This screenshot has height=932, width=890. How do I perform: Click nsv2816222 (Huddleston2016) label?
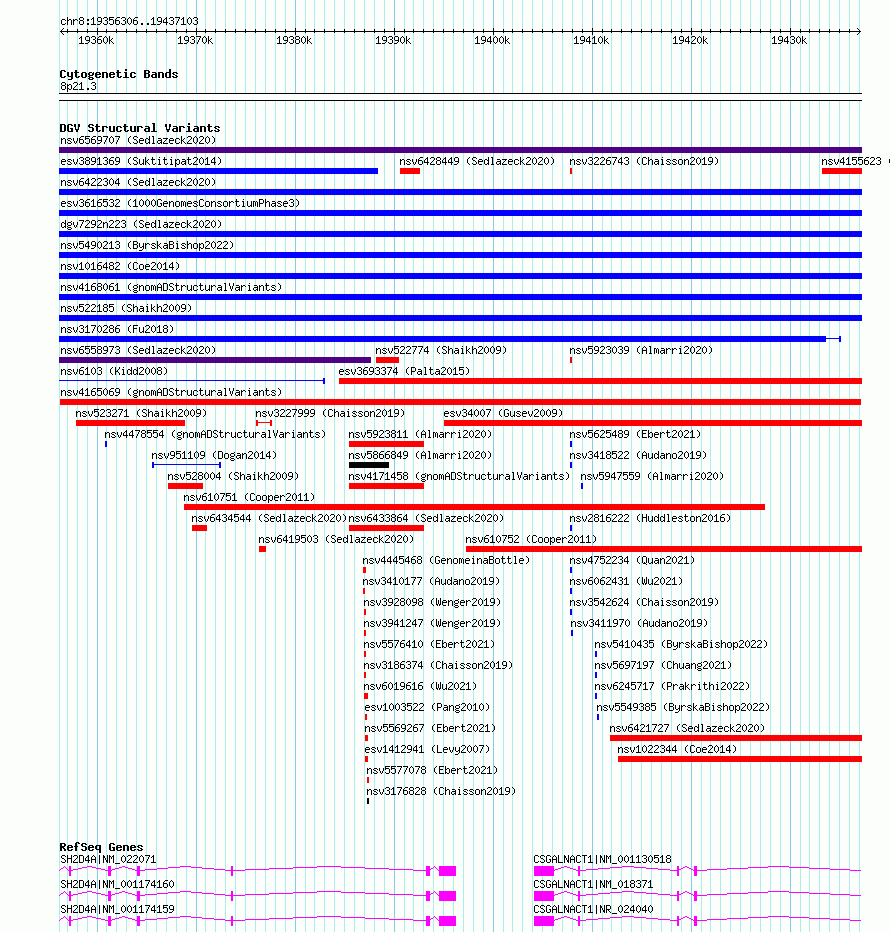point(650,518)
